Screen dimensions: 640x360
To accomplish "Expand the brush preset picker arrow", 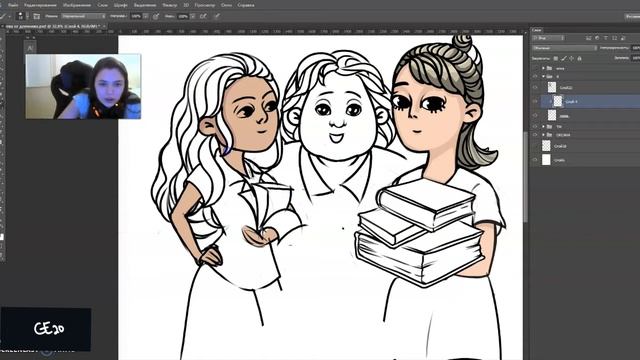I will tap(27, 16).
